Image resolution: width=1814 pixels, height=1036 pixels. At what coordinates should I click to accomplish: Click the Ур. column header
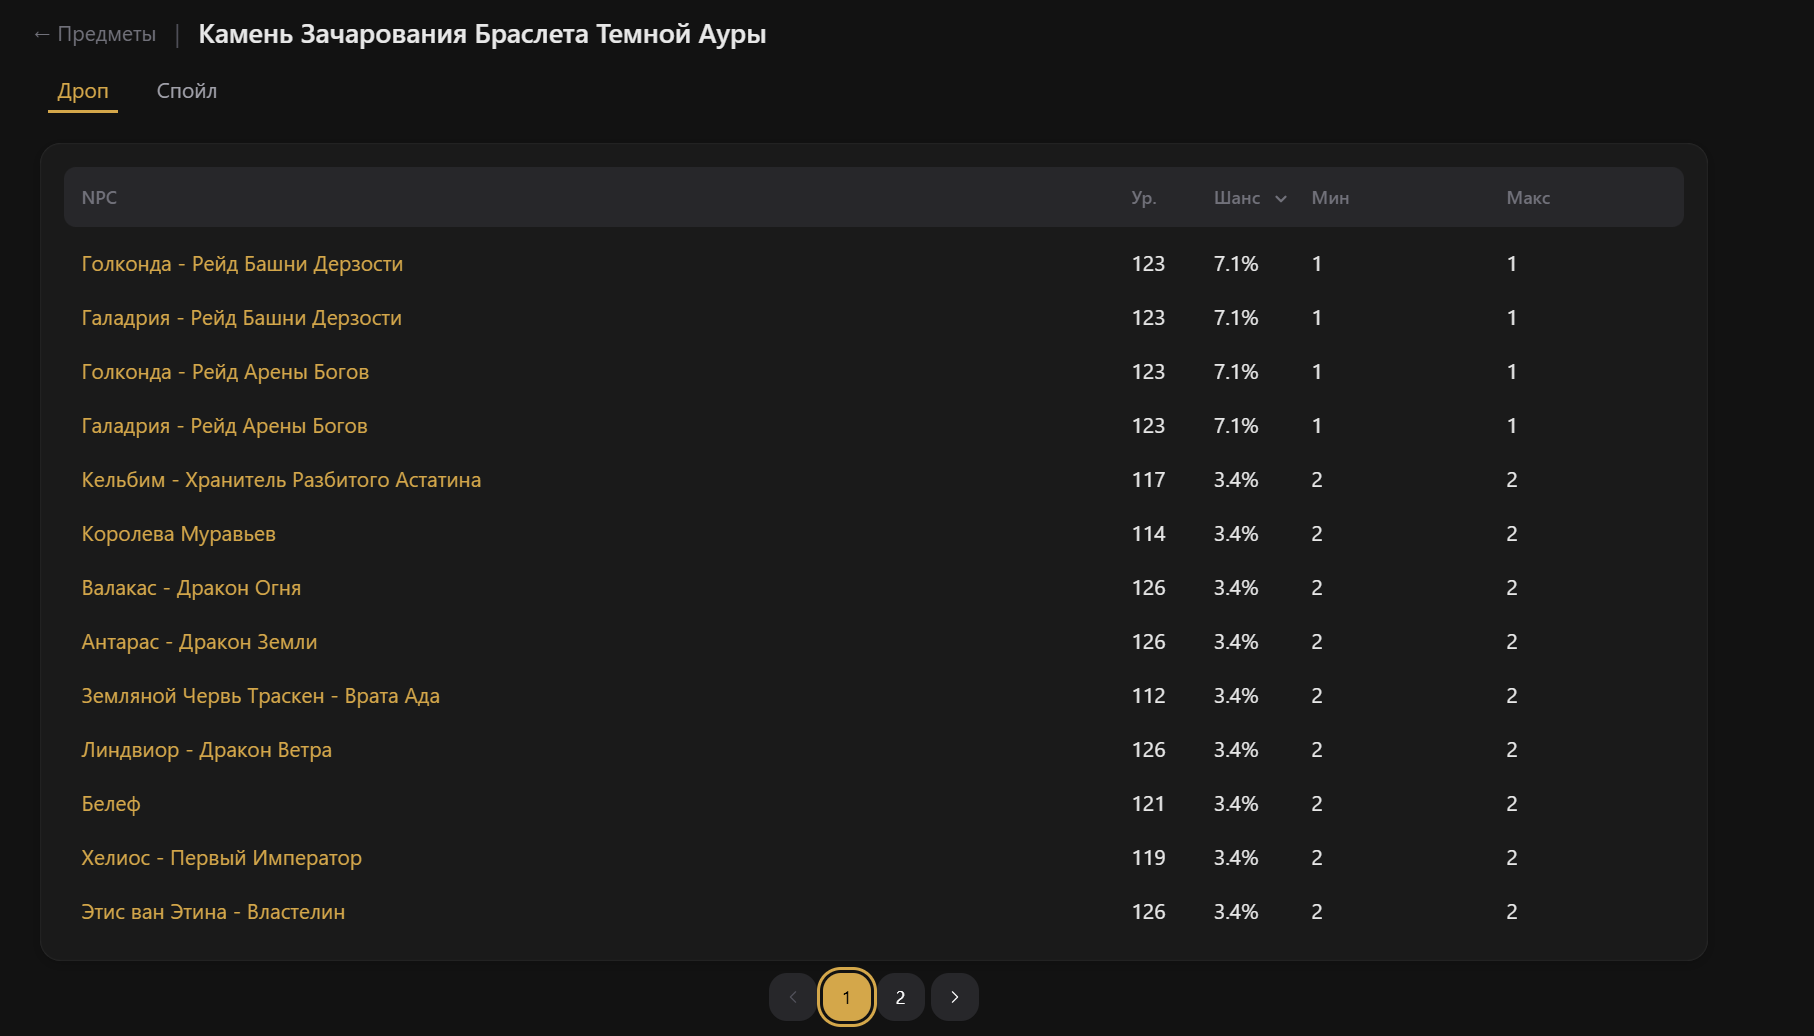(1143, 198)
